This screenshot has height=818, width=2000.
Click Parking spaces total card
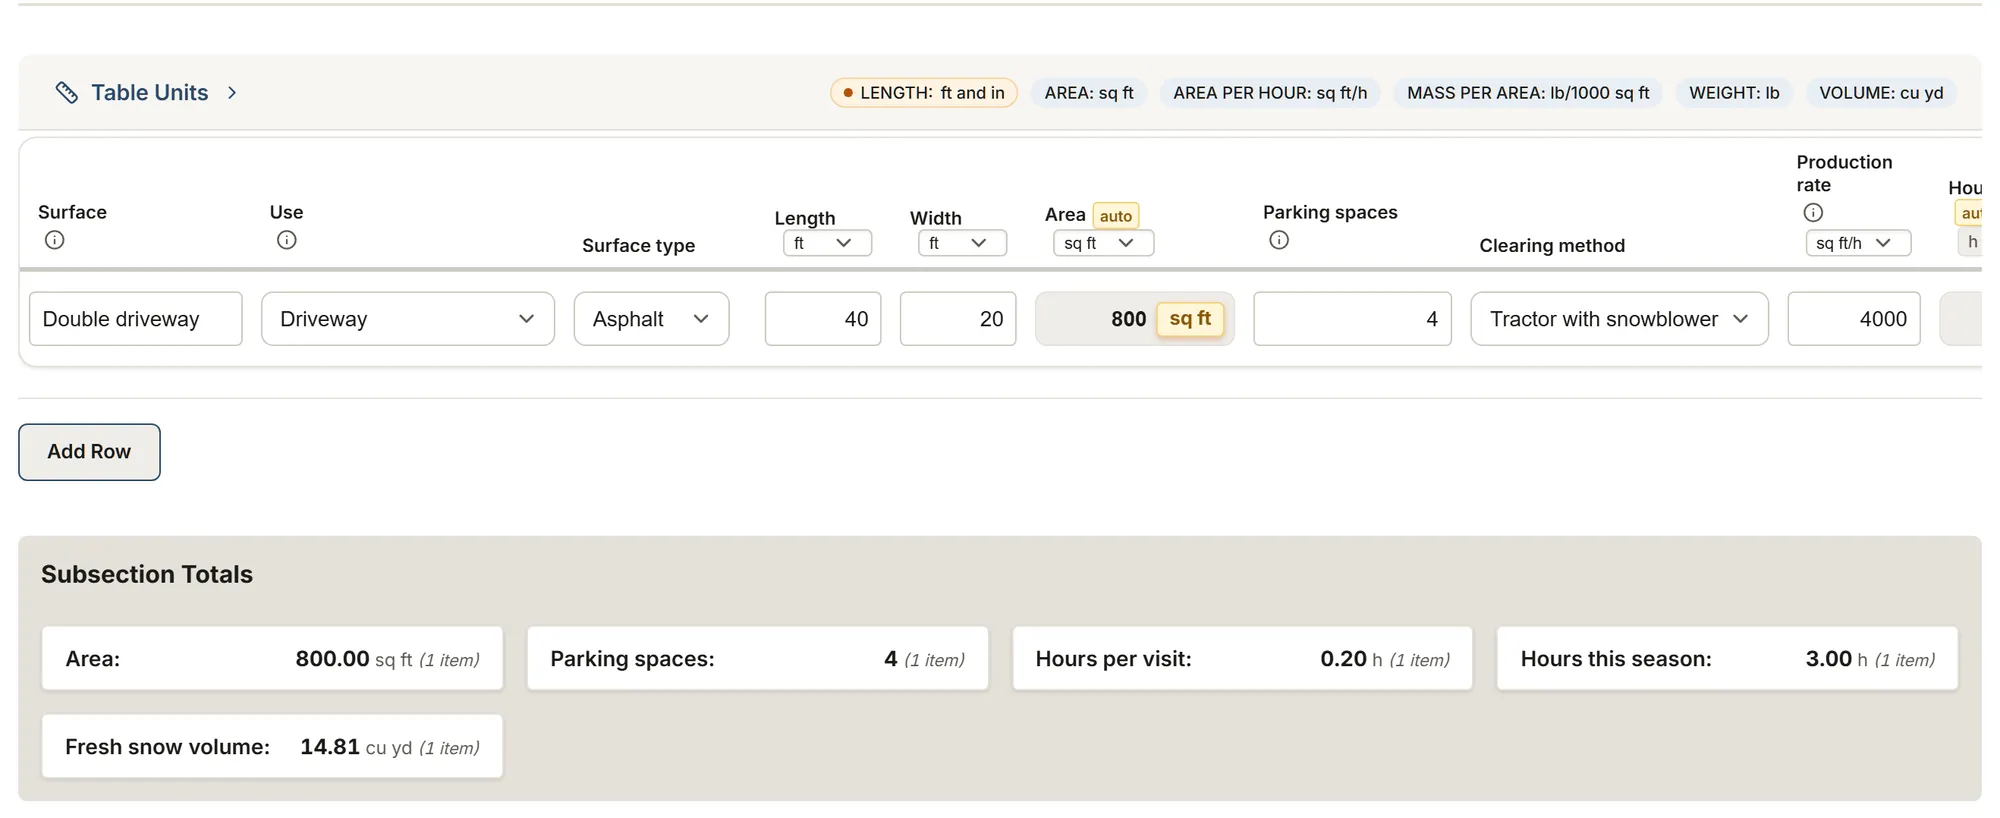757,659
